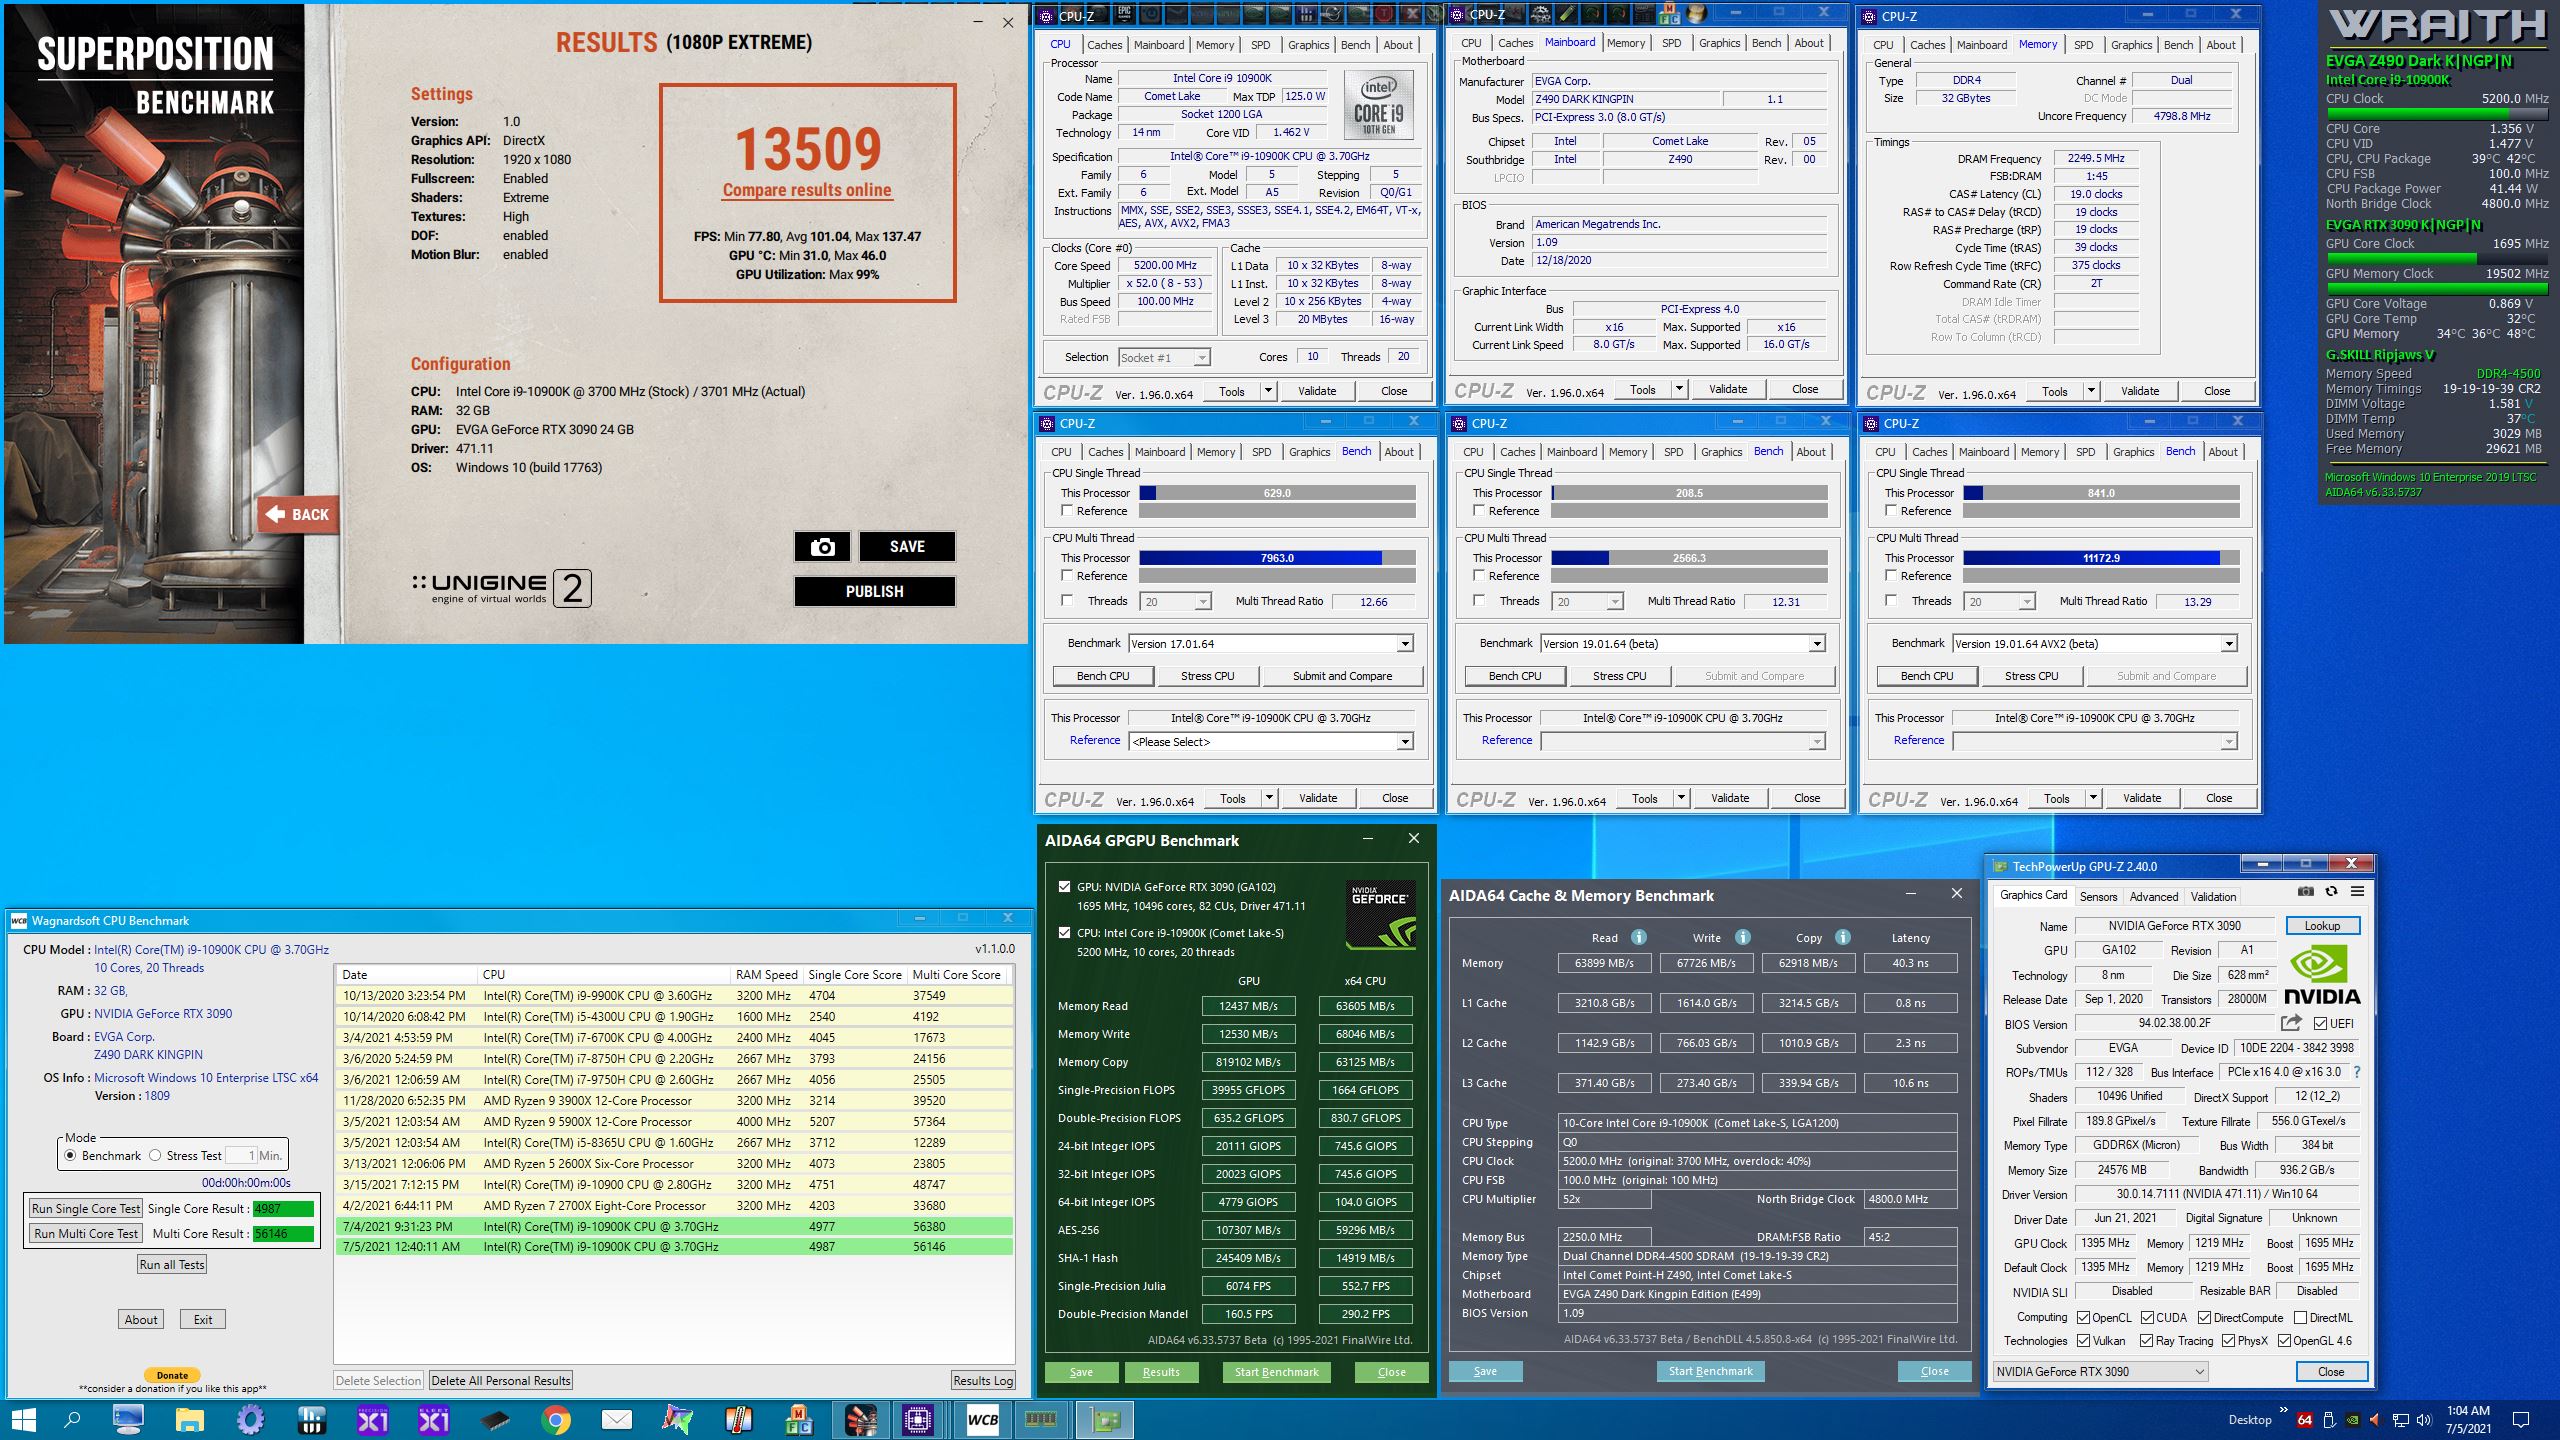Click BIOS share export icon in GPU-Z

2290,1023
